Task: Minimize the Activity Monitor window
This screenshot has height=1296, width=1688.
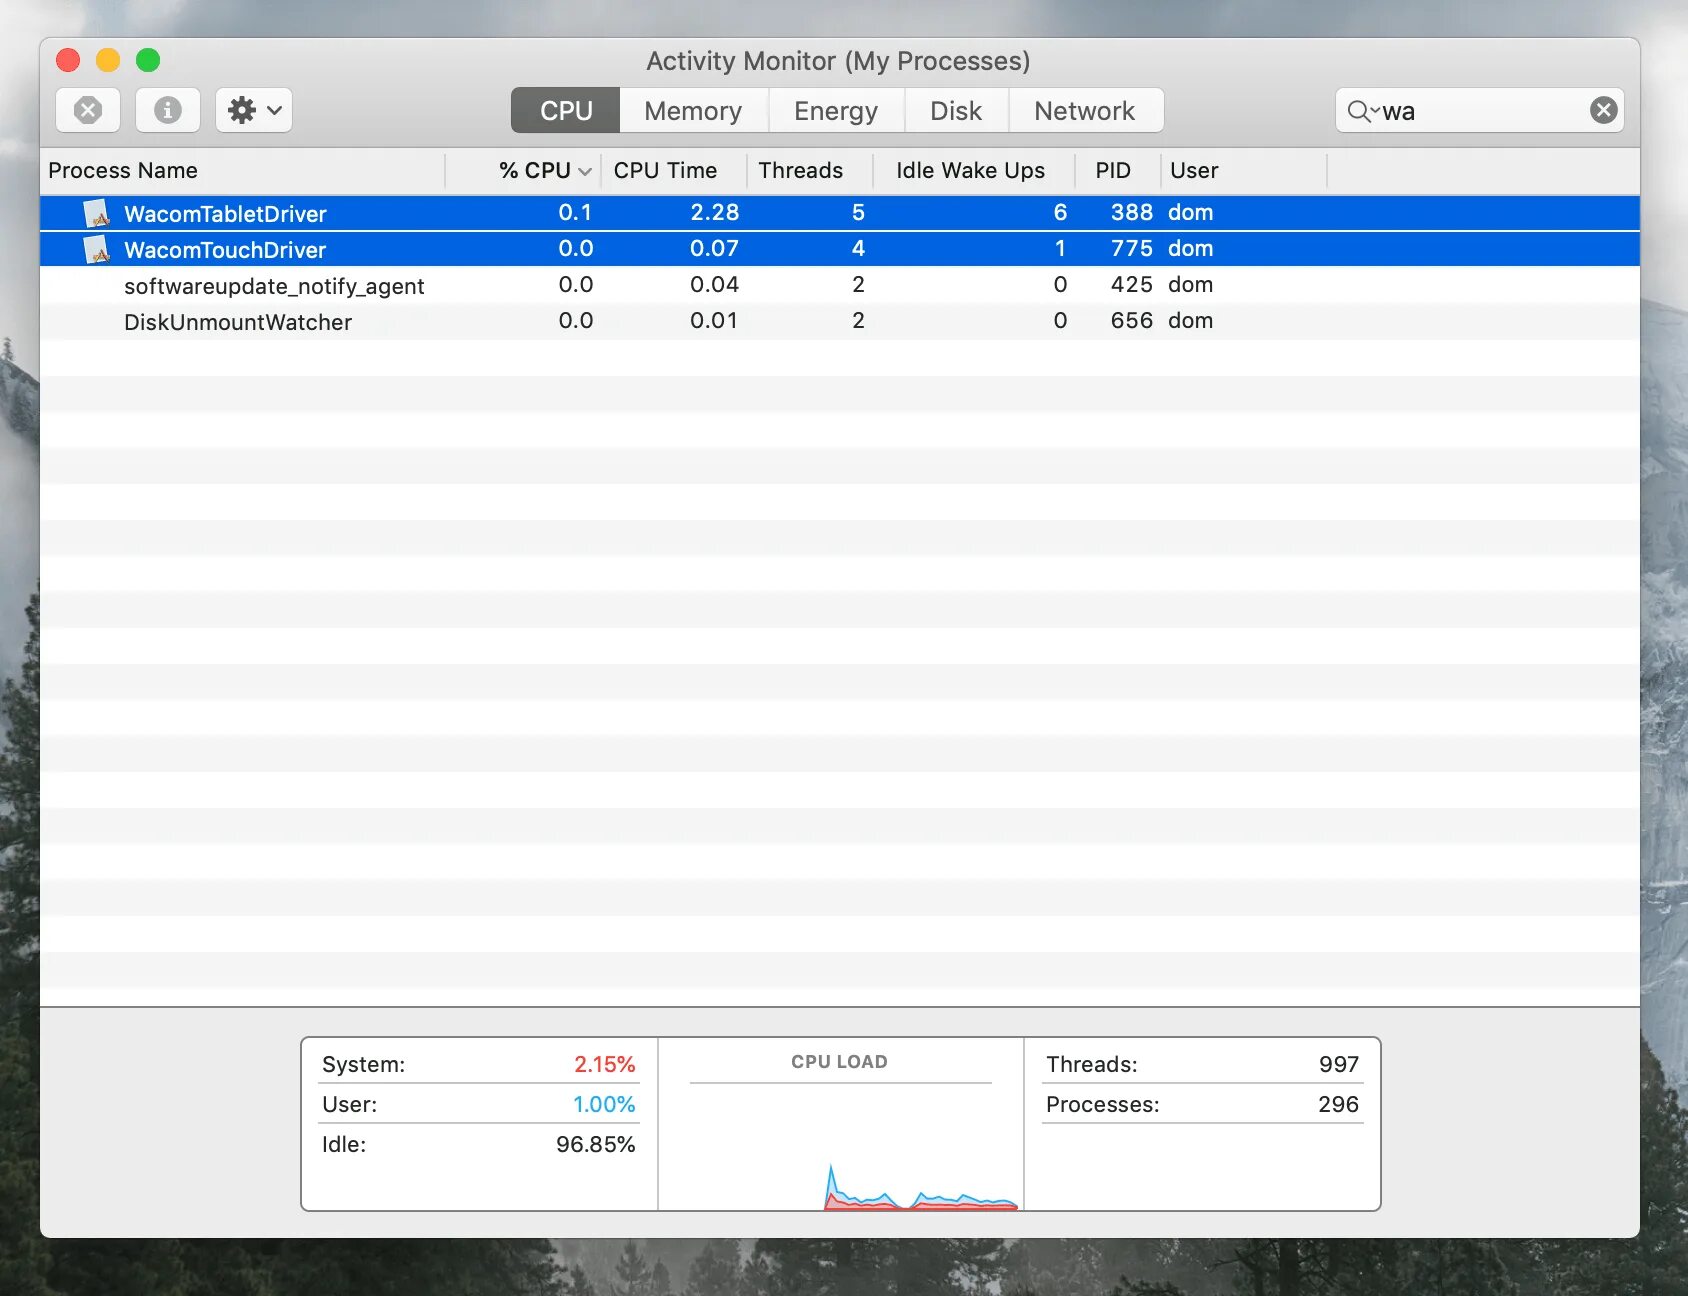Action: [x=108, y=60]
